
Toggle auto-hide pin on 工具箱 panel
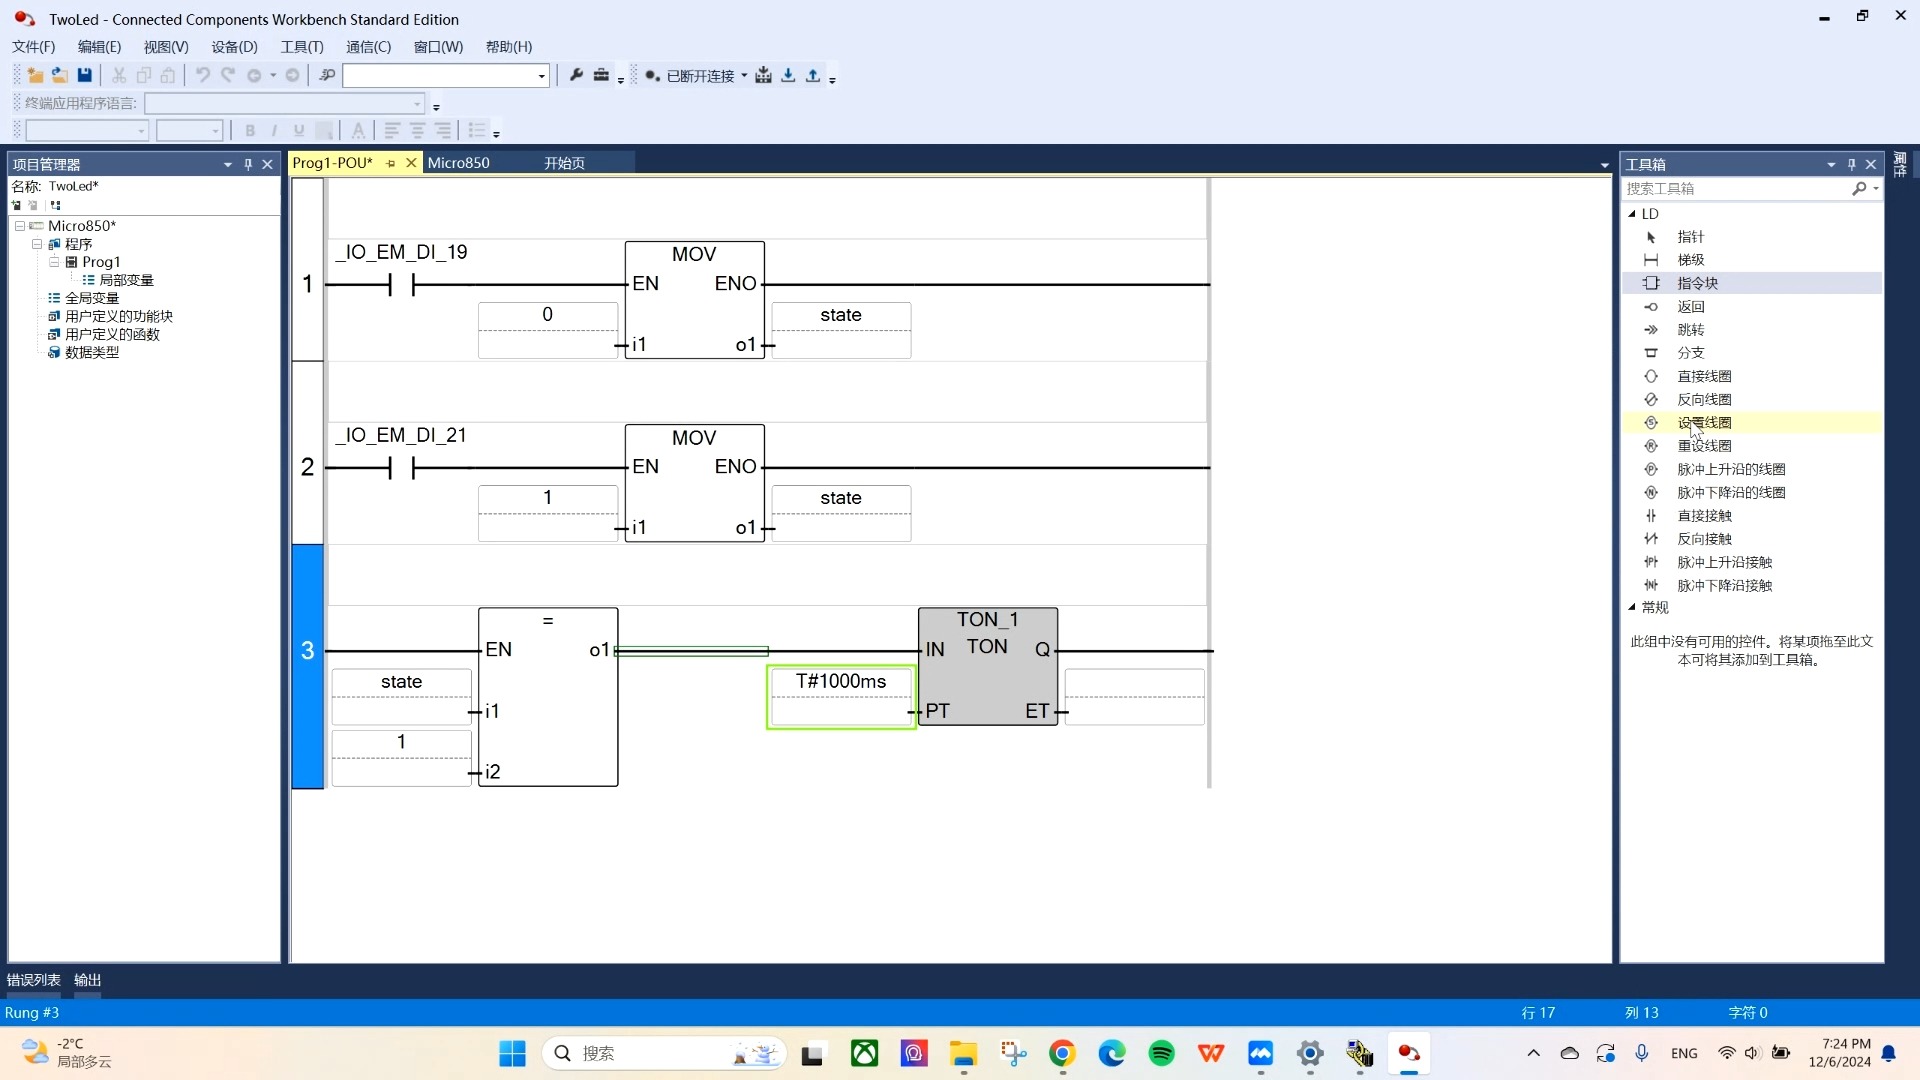(1851, 164)
